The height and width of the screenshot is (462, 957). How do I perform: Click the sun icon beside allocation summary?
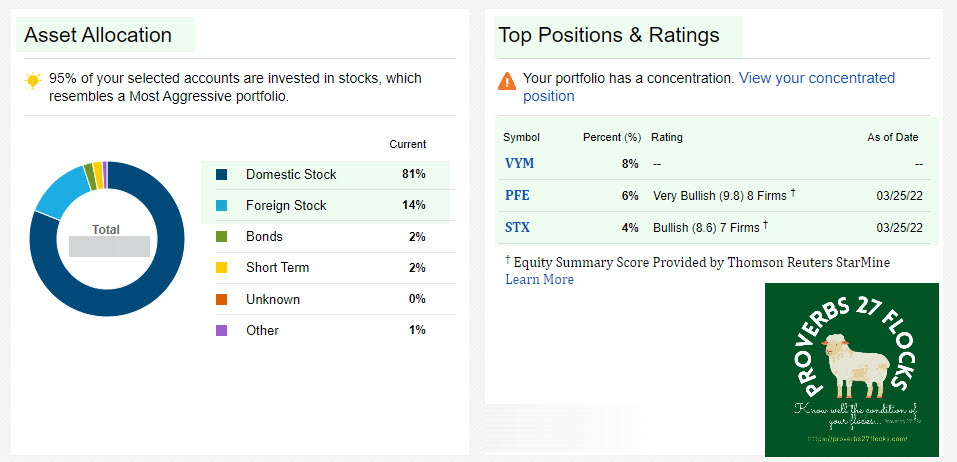click(x=34, y=79)
